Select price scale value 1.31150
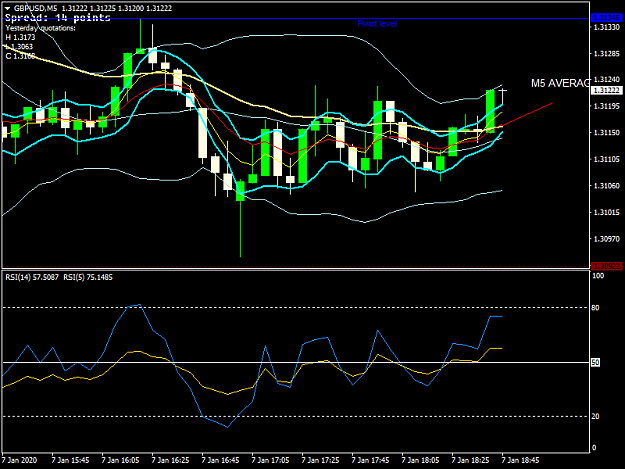The width and height of the screenshot is (625, 469). (x=607, y=133)
